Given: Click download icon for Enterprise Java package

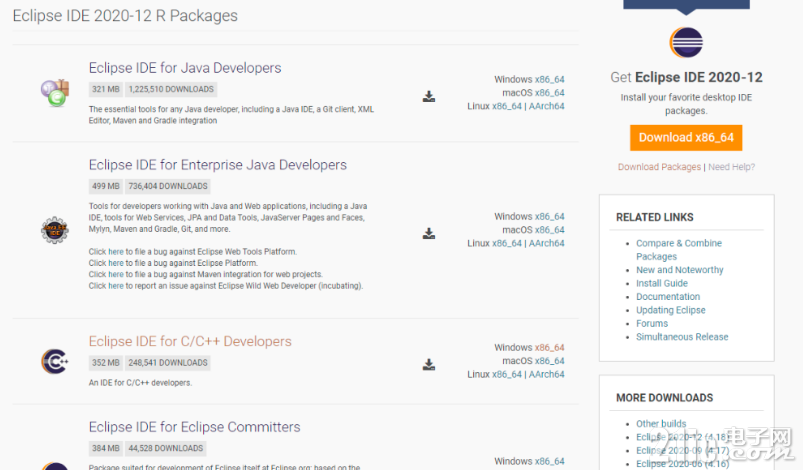Looking at the screenshot, I should pyautogui.click(x=429, y=233).
